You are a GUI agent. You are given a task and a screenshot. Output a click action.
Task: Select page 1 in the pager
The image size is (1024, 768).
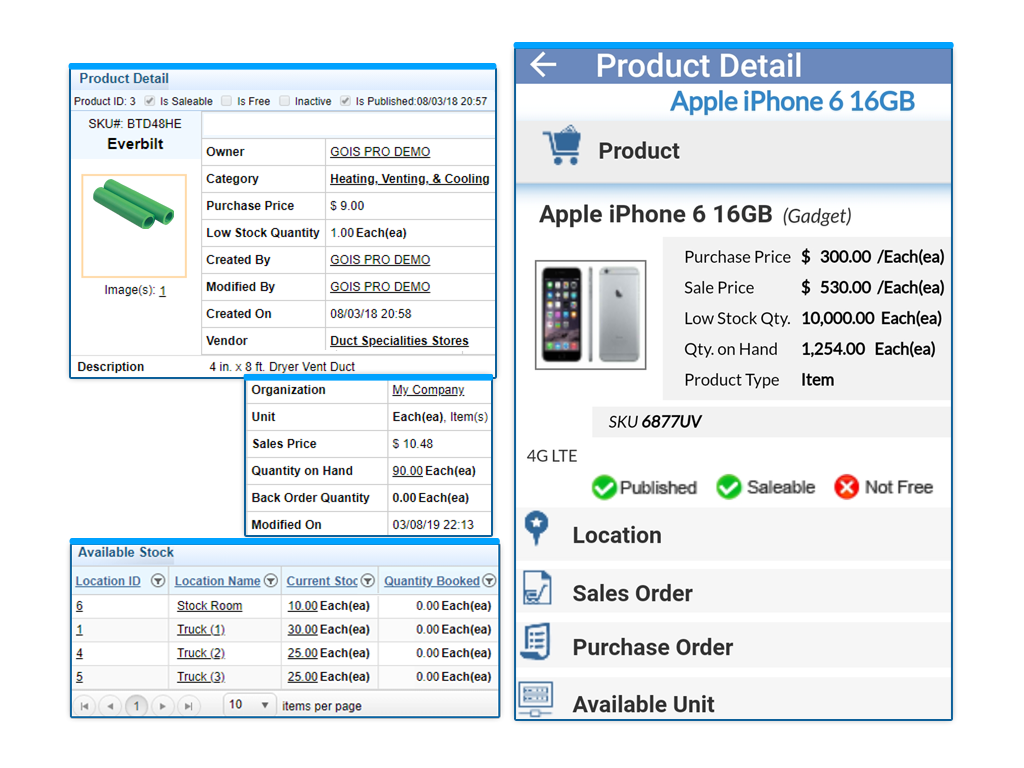click(x=136, y=706)
